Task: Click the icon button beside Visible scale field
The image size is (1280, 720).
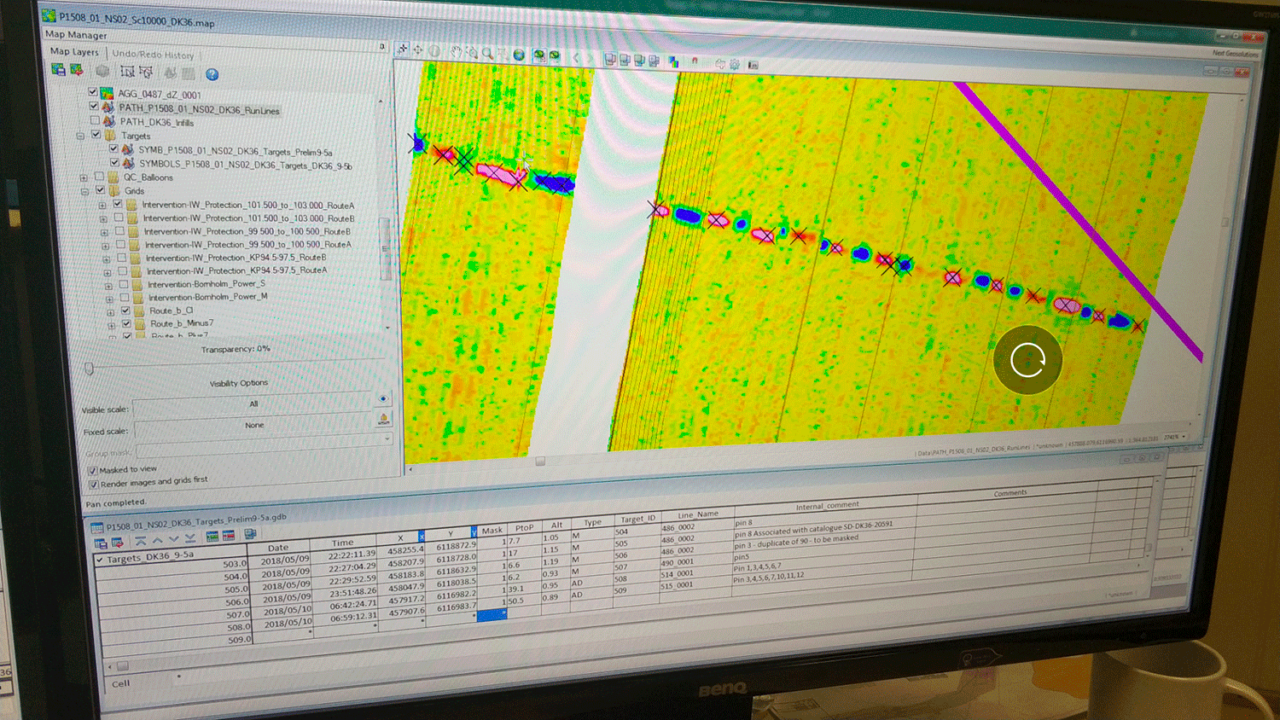Action: tap(383, 399)
